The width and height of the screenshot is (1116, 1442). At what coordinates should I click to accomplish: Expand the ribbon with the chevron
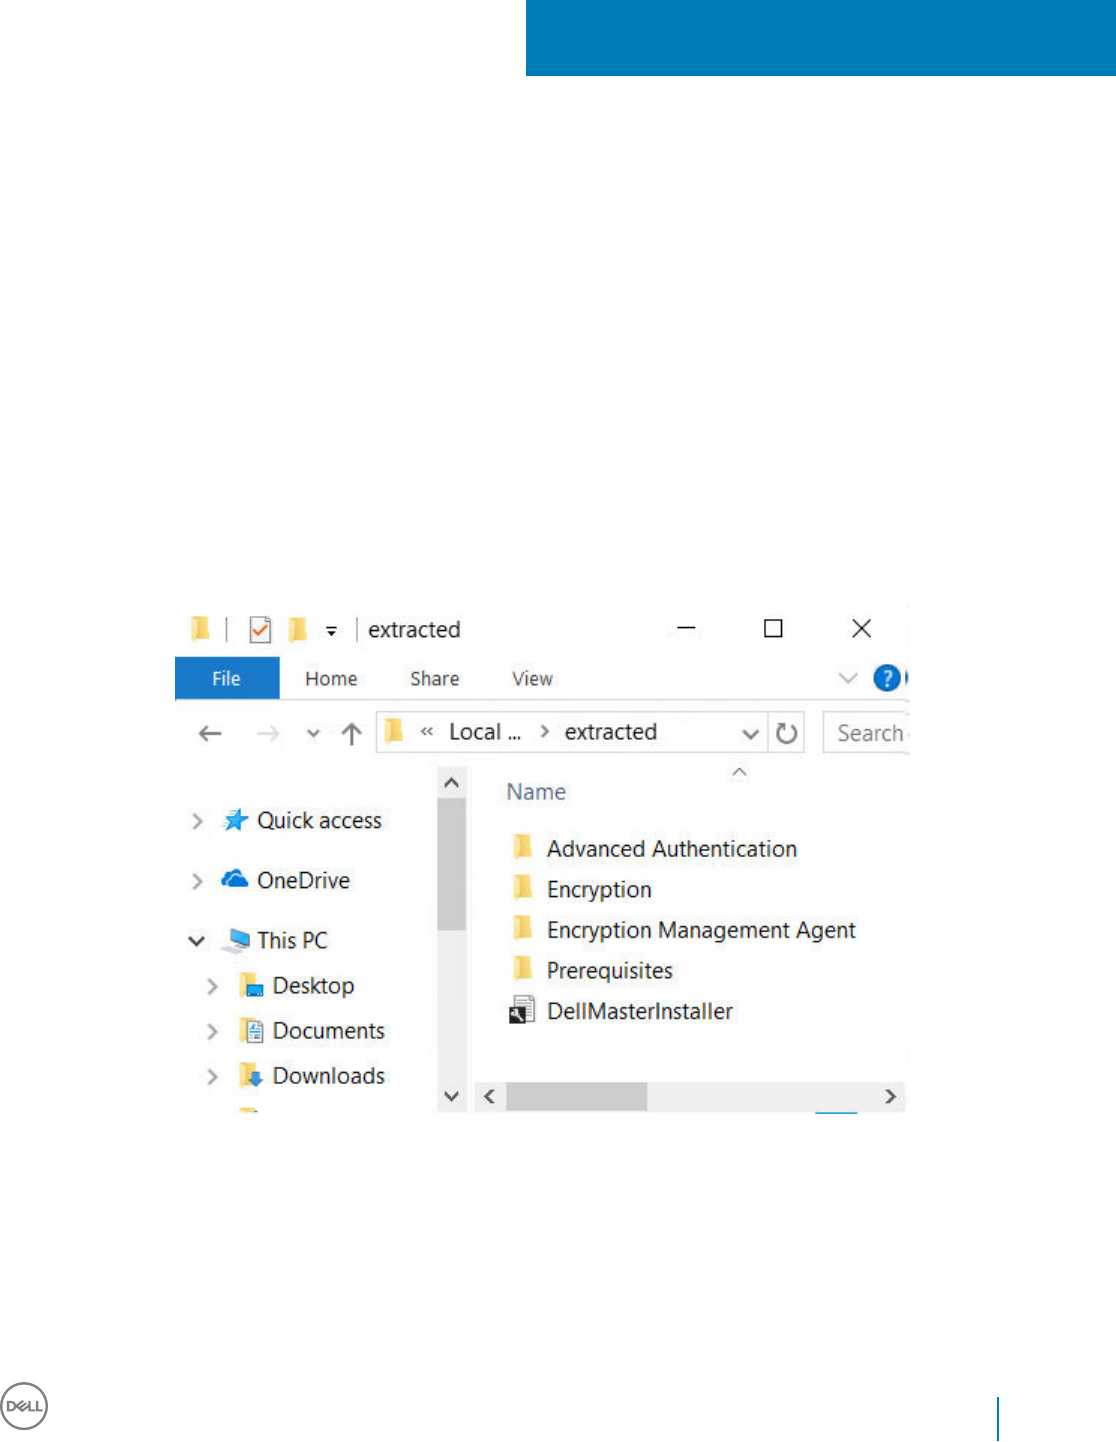click(x=848, y=678)
